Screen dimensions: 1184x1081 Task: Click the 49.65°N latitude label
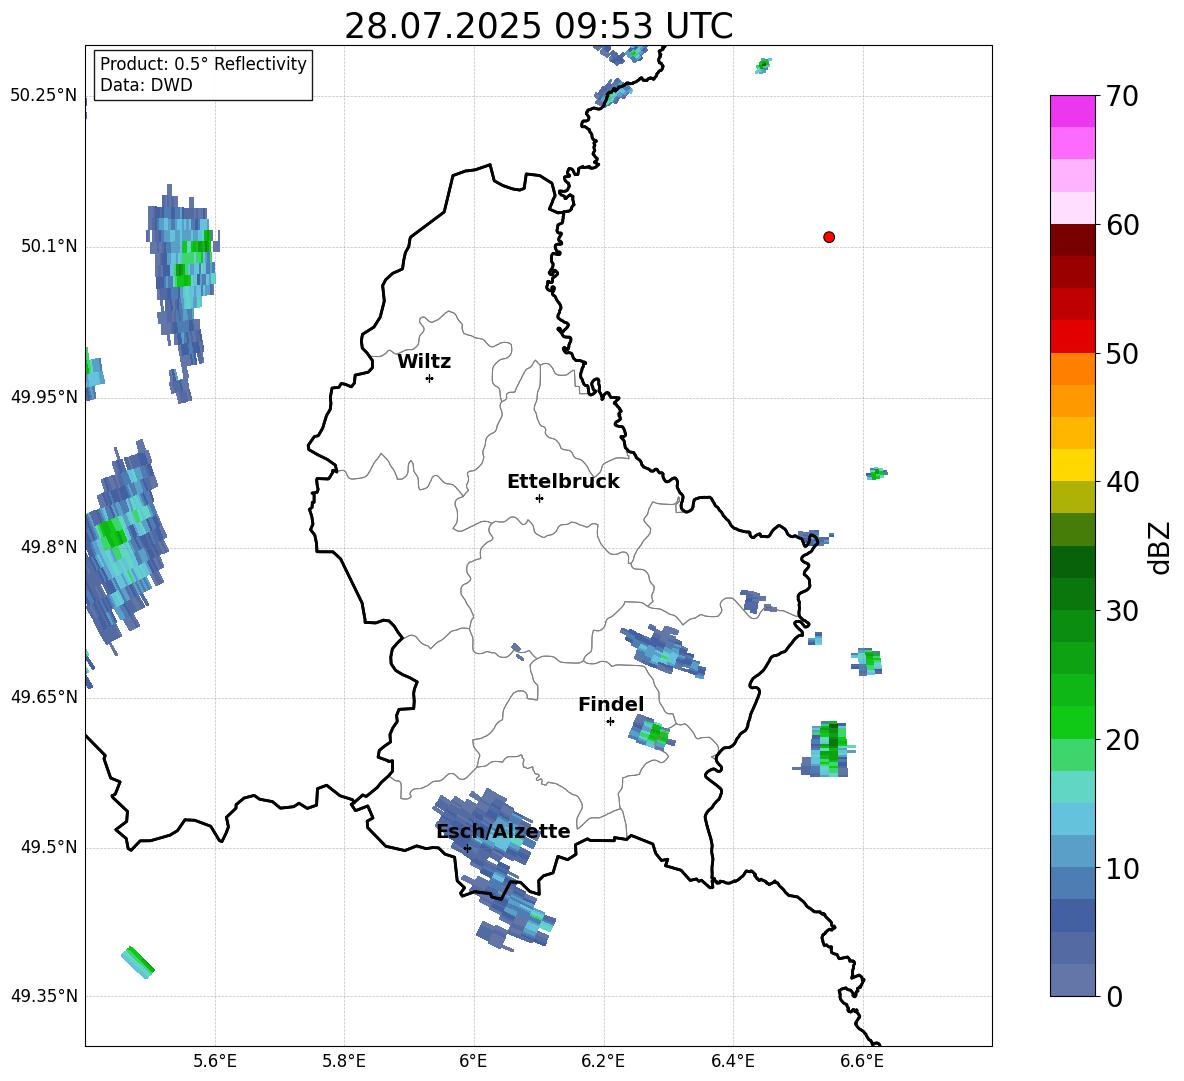coord(44,696)
